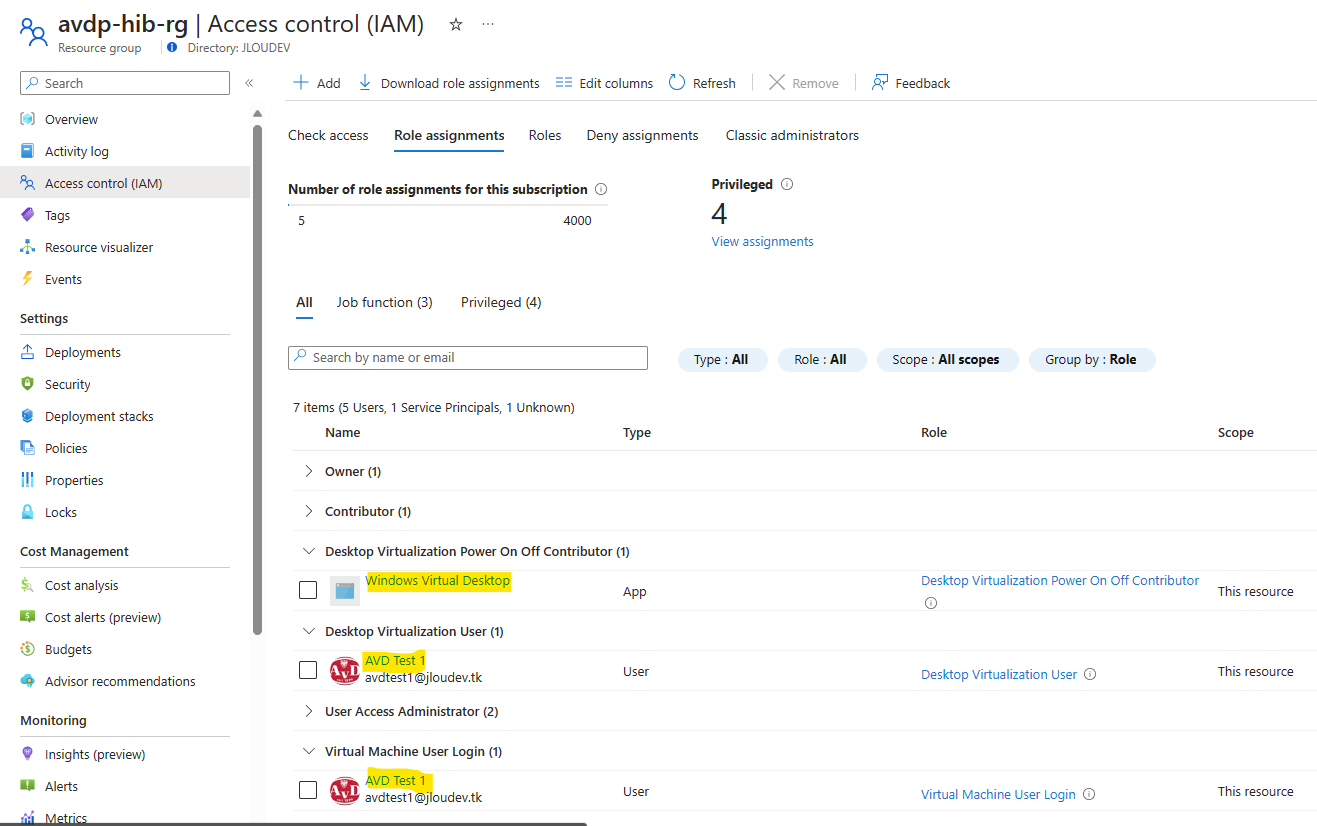Open the Feedback option
Viewport: 1317px width, 826px height.
pyautogui.click(x=911, y=83)
